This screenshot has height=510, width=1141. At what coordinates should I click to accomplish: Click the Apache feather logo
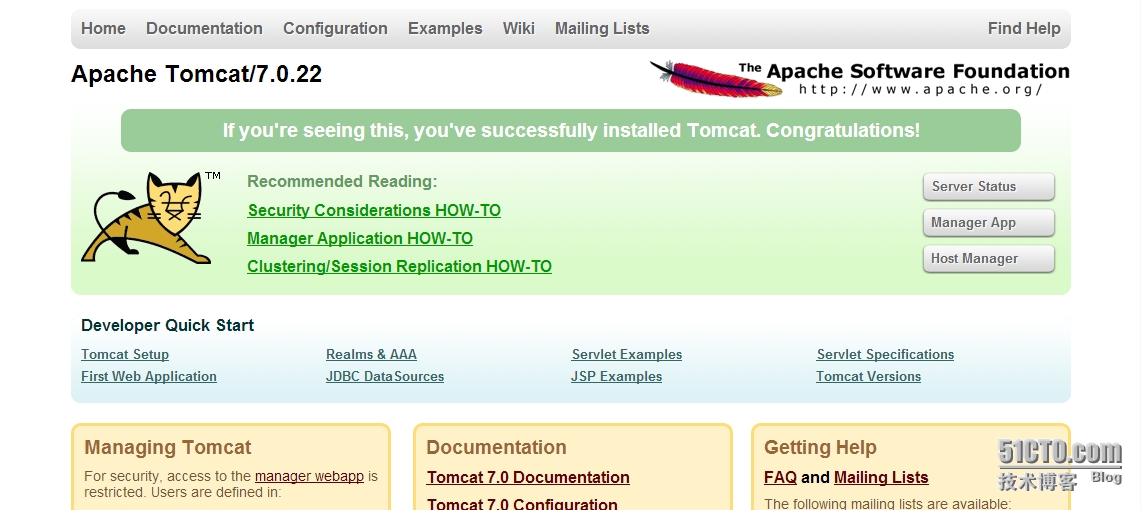(x=716, y=79)
